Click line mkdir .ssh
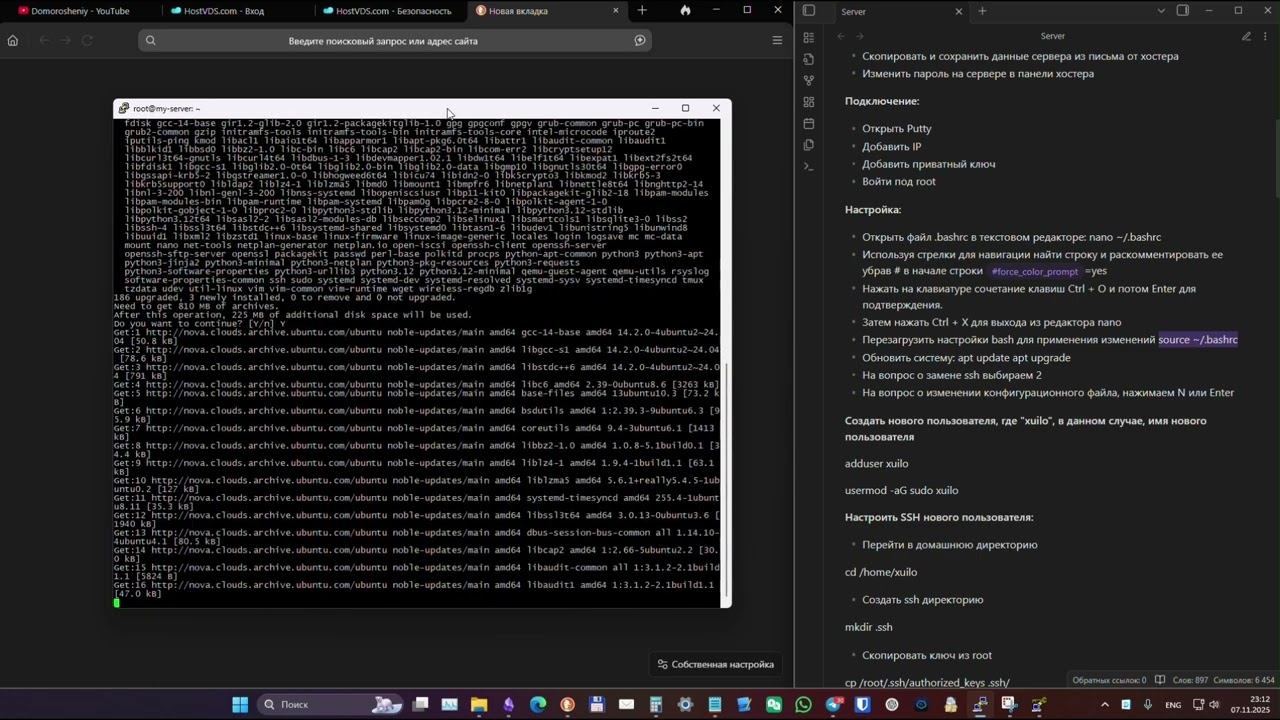 (868, 627)
